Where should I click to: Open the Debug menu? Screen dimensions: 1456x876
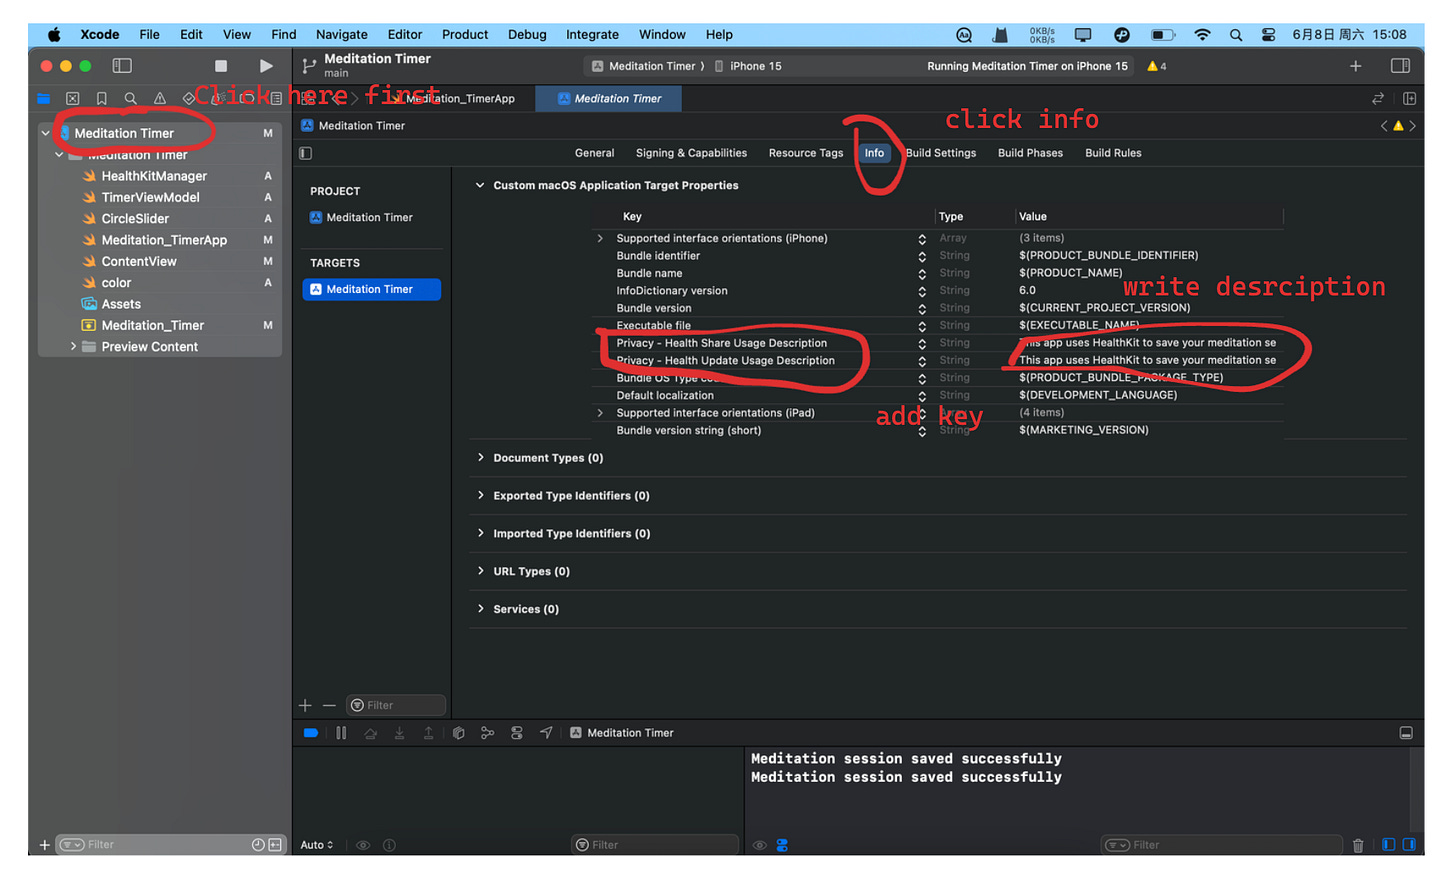pyautogui.click(x=527, y=34)
